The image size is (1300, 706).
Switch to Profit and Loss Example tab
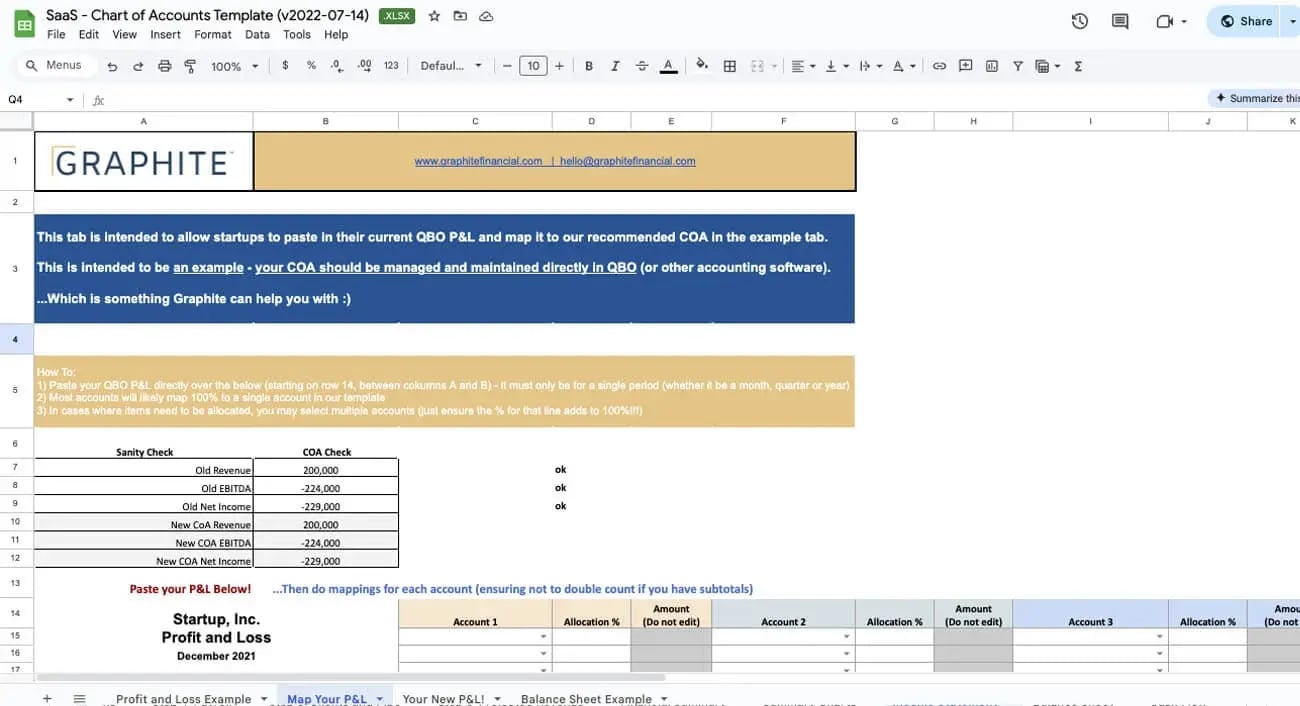tap(184, 698)
